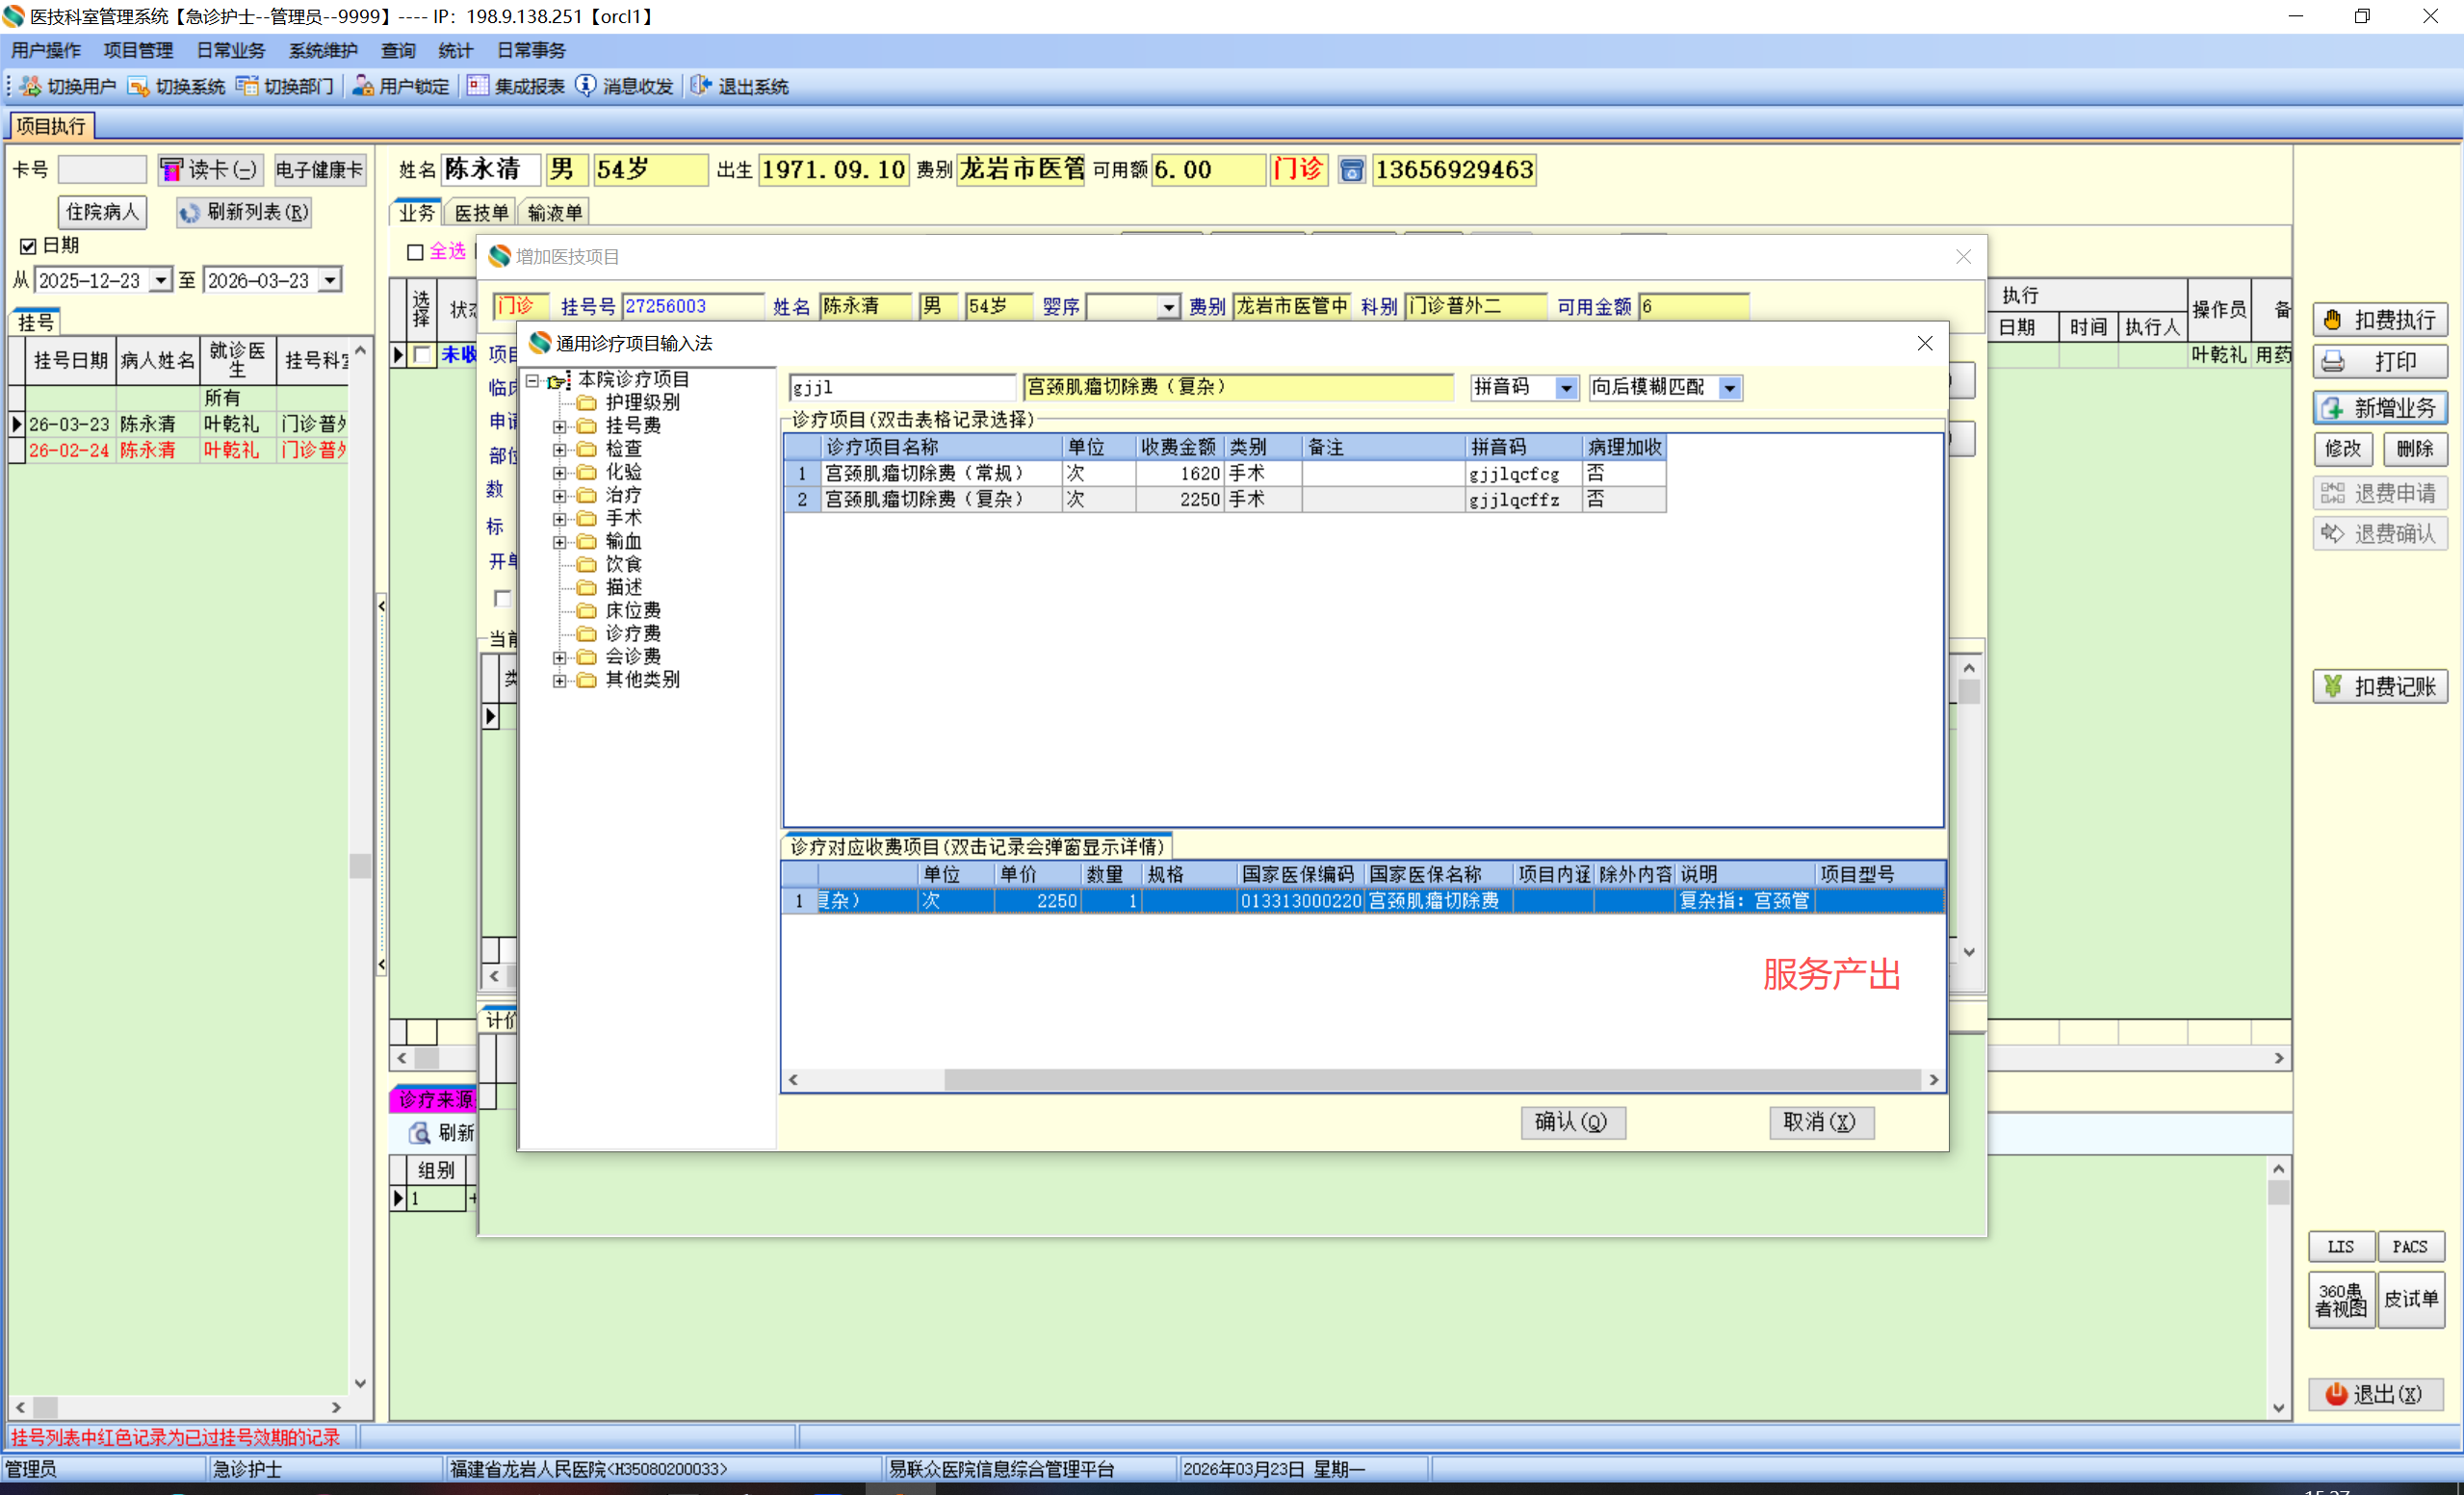Viewport: 2464px width, 1495px height.
Task: Open the 向后模糊匹配 match-mode dropdown
Action: pos(1729,388)
